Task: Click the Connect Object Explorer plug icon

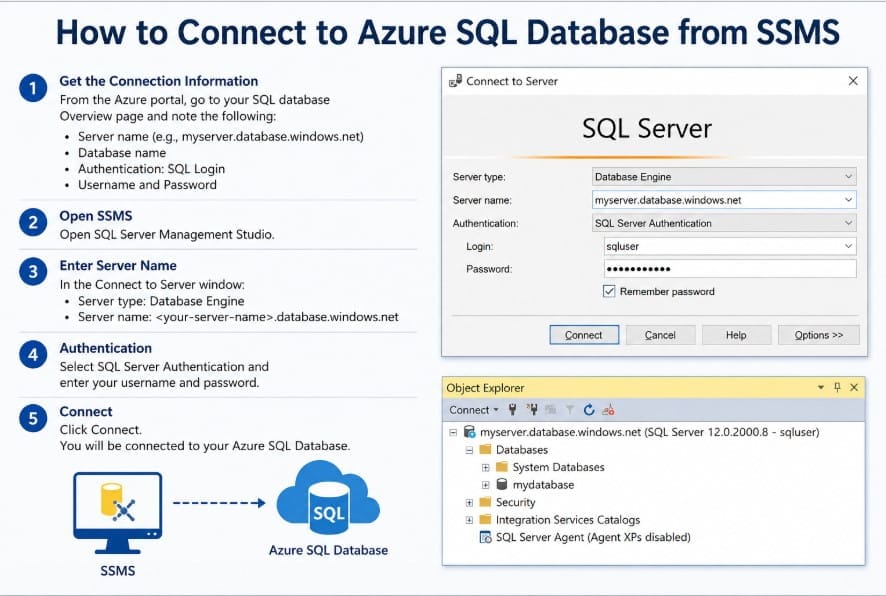Action: 513,410
